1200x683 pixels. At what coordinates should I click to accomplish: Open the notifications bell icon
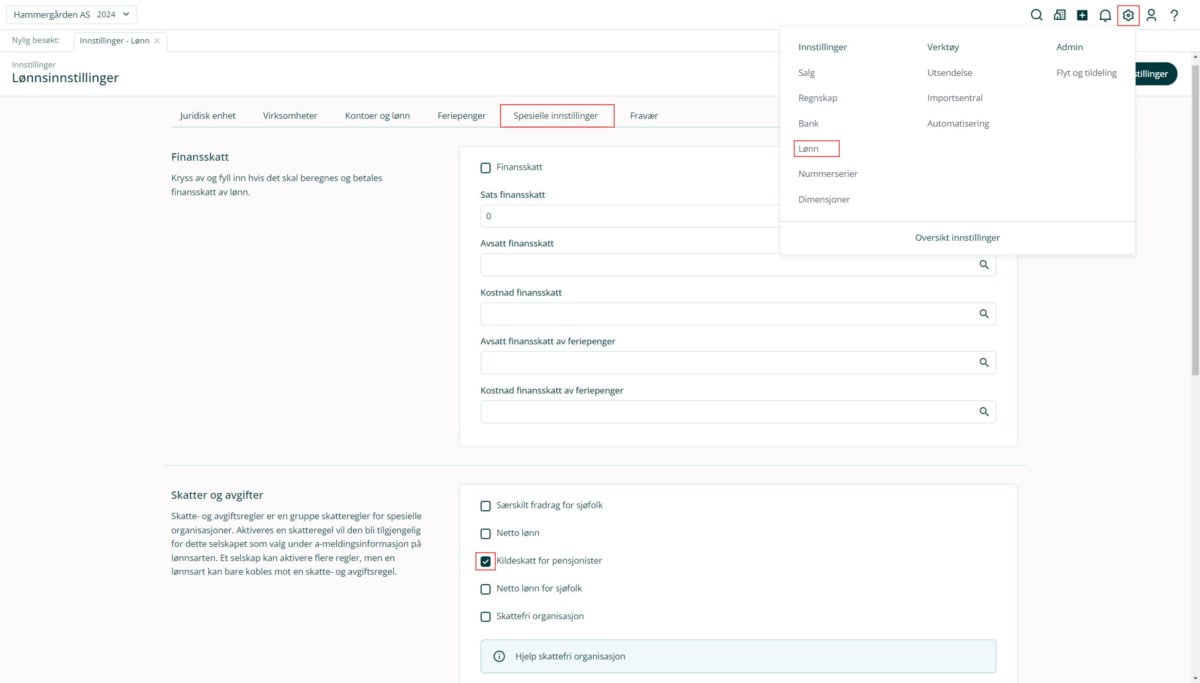coord(1105,15)
